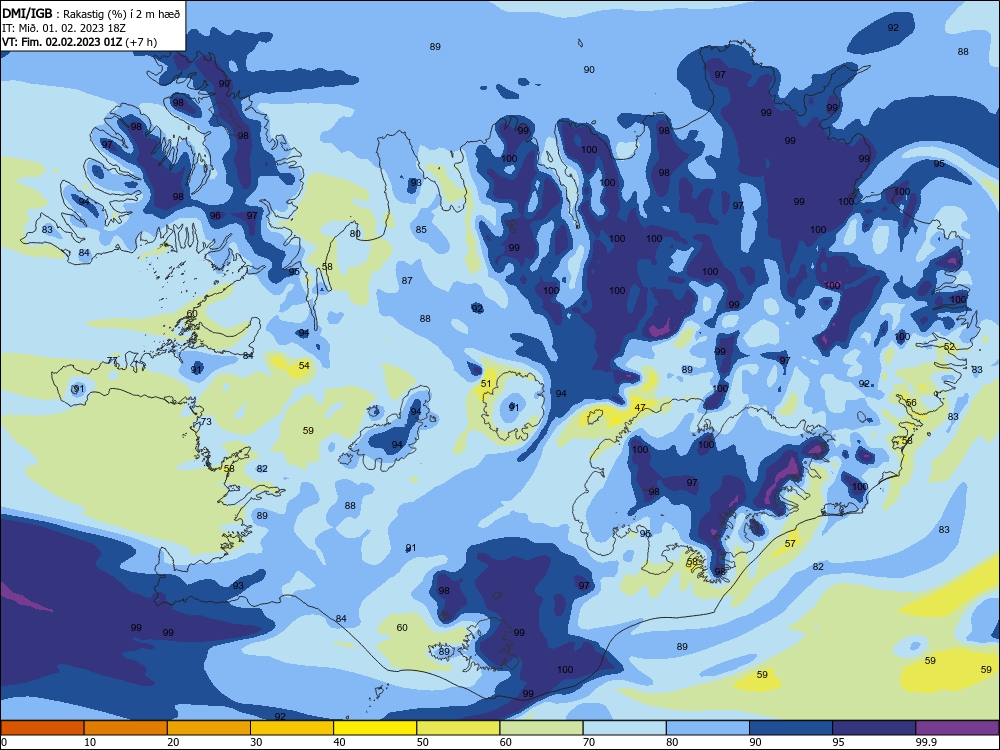Click the value 60 southwest of the dark region
1000x750 pixels.
(x=402, y=628)
